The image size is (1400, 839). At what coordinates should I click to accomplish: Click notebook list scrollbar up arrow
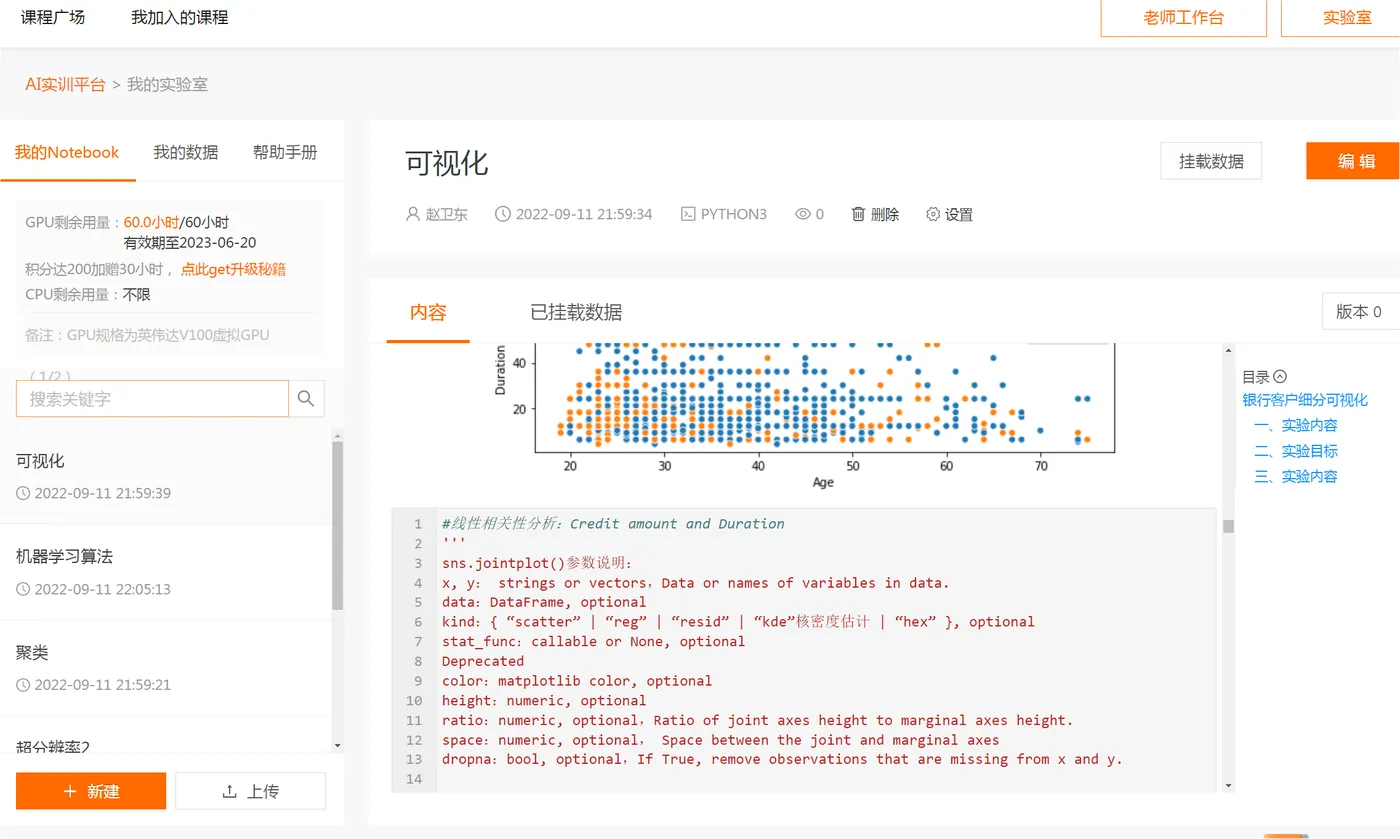click(338, 435)
